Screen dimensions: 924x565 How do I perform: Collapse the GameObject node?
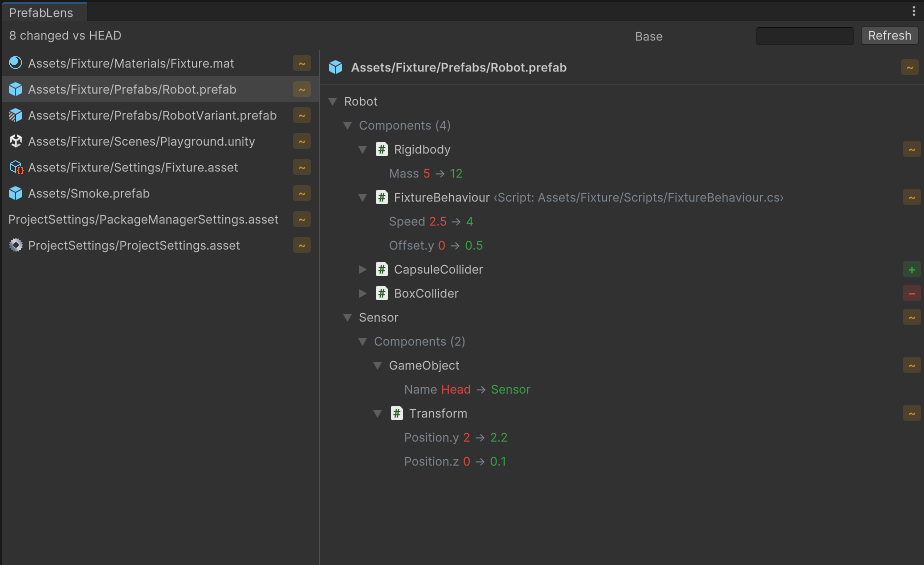coord(378,365)
